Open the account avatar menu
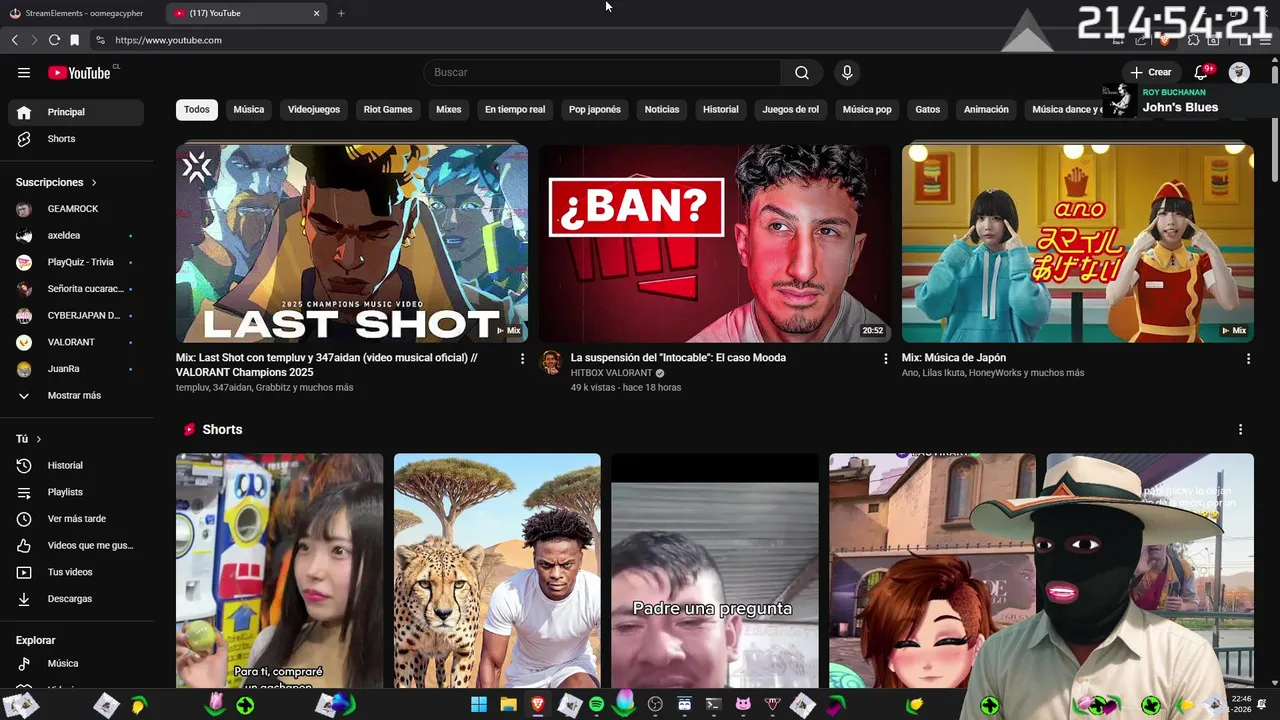Screen dimensions: 1280x720 (1239, 72)
